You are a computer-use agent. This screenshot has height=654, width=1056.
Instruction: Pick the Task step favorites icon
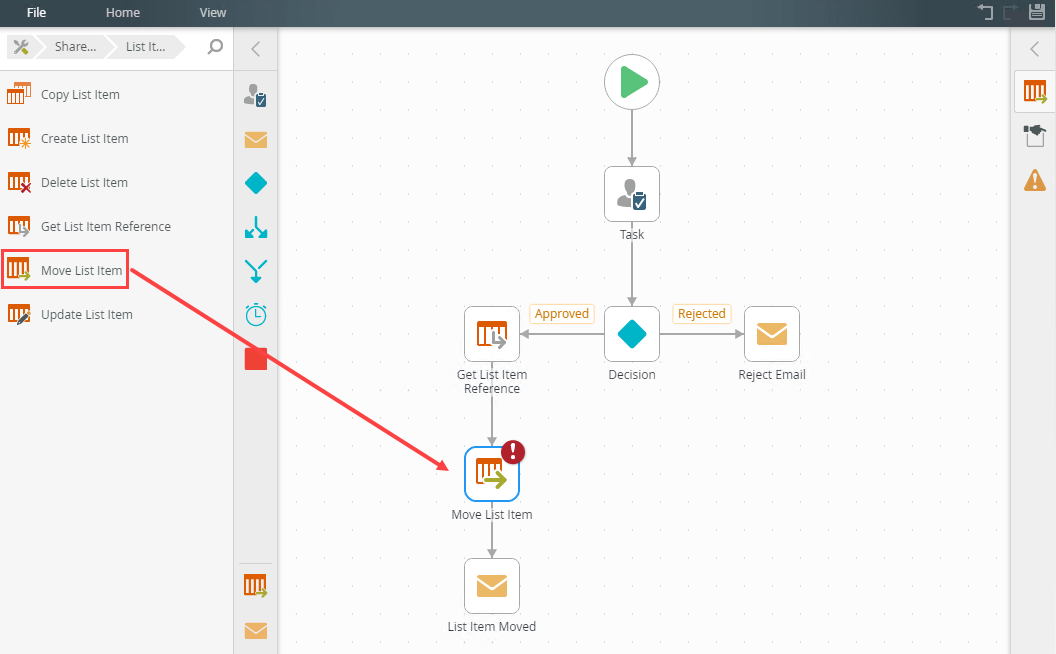[255, 95]
